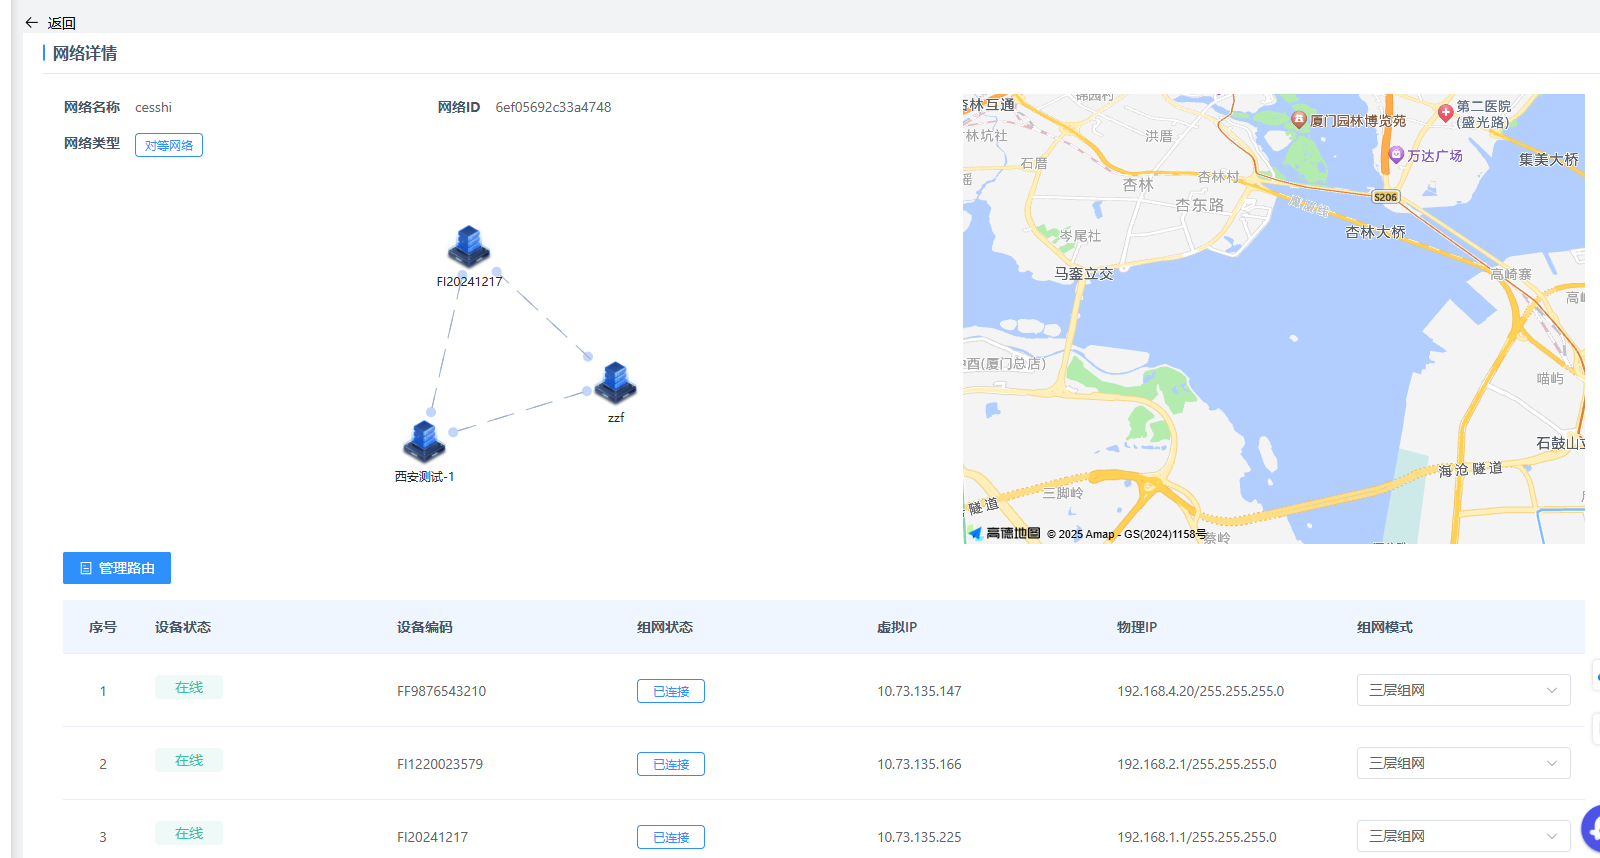The width and height of the screenshot is (1600, 858).
Task: Click 已连接 status tag in row 2
Action: point(671,764)
